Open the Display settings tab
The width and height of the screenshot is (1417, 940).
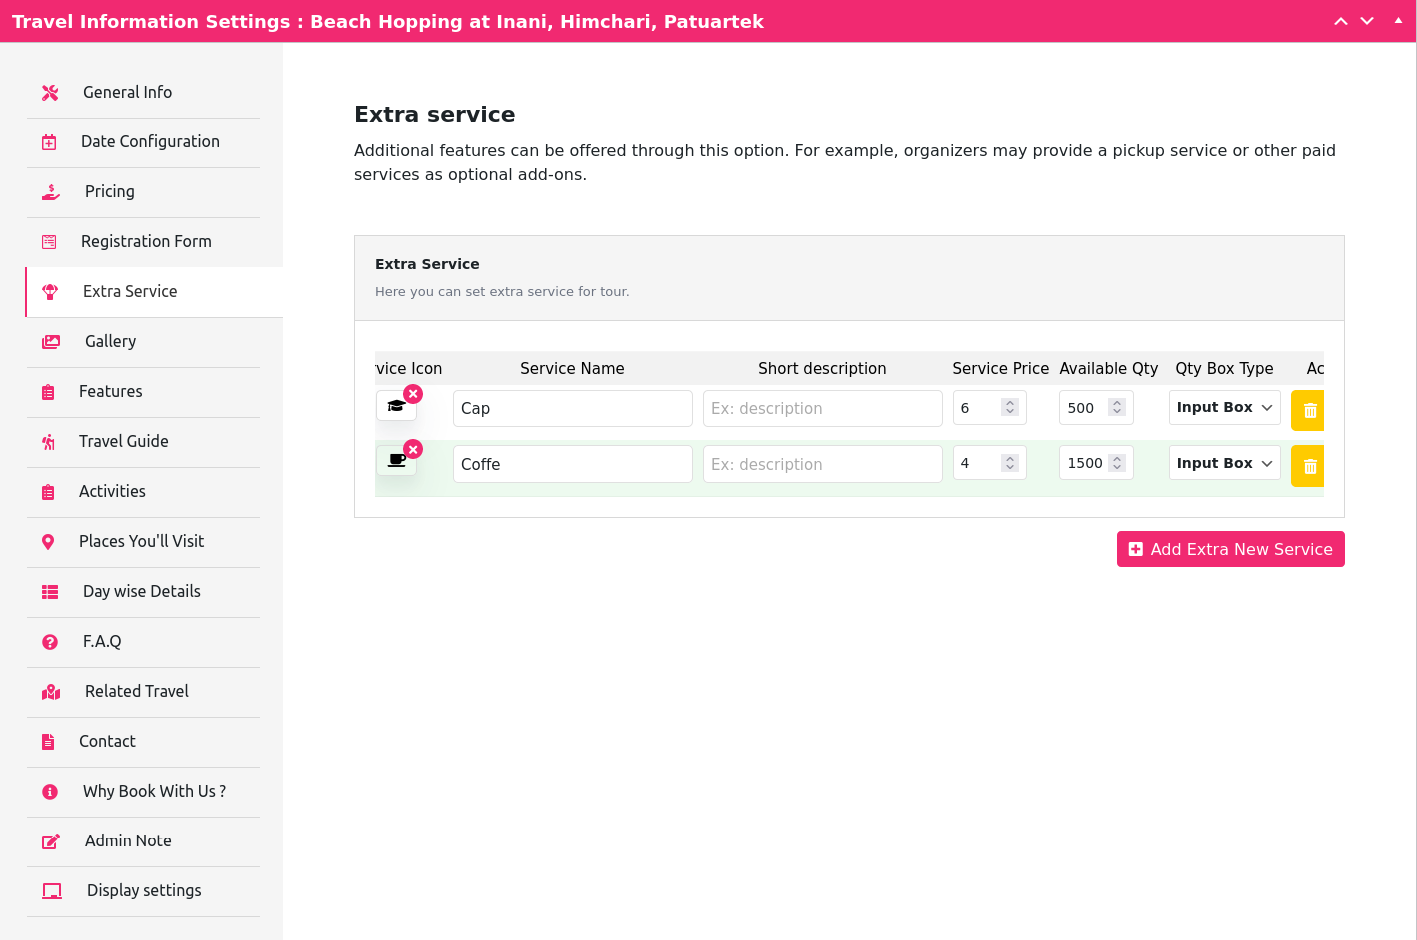point(143,891)
